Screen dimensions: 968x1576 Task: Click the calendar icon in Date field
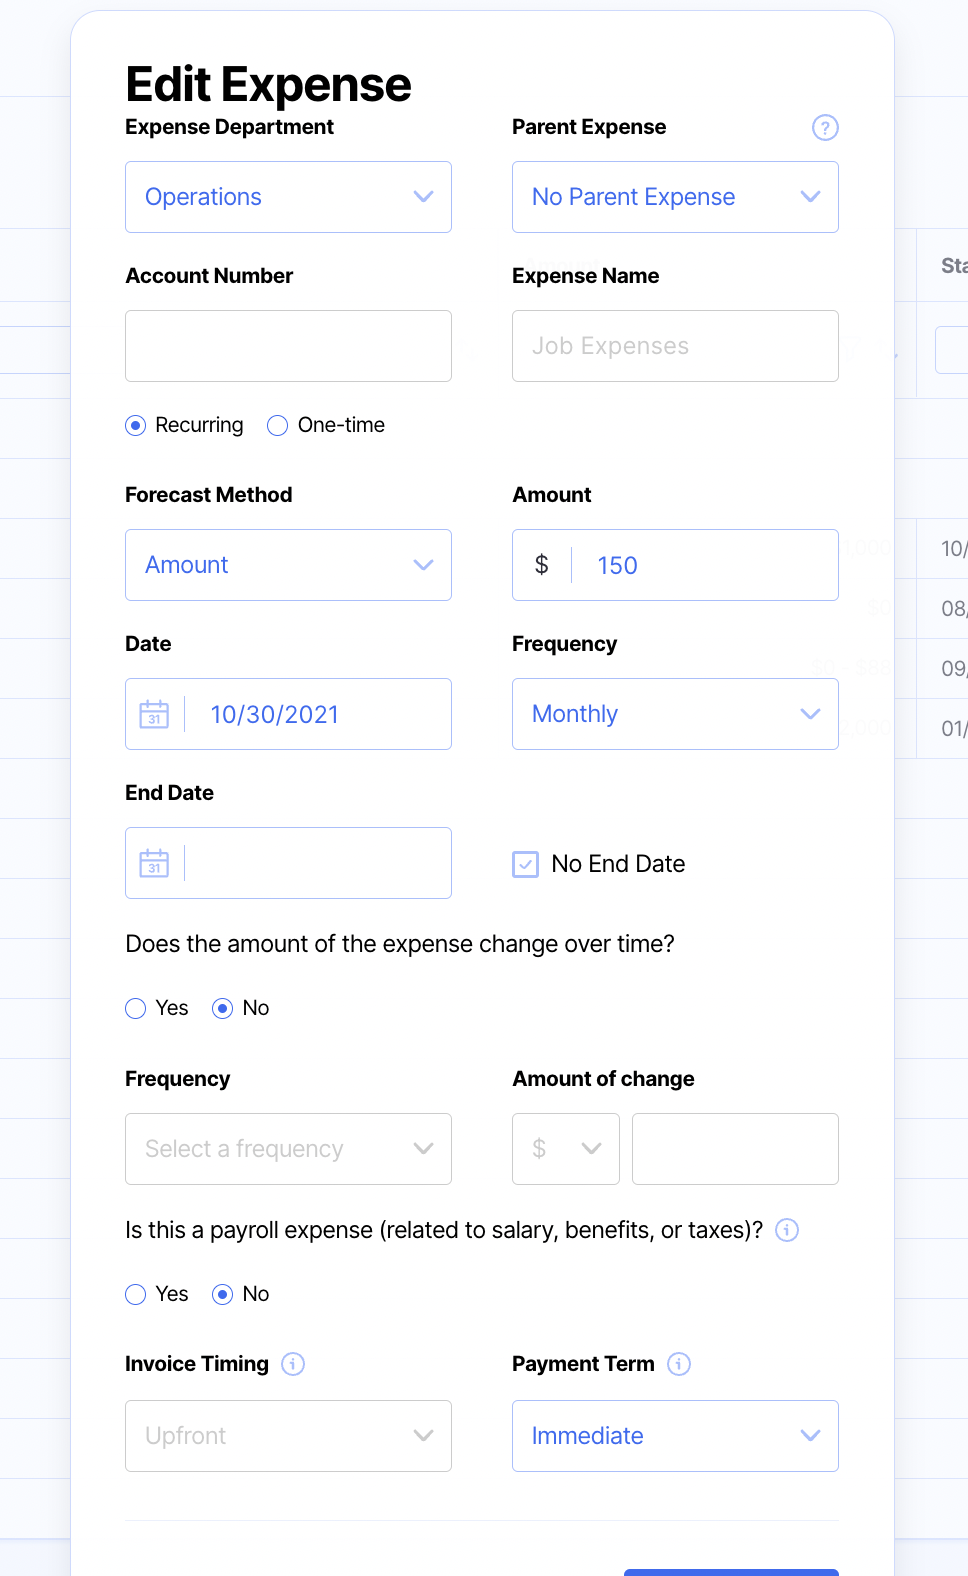pyautogui.click(x=154, y=714)
